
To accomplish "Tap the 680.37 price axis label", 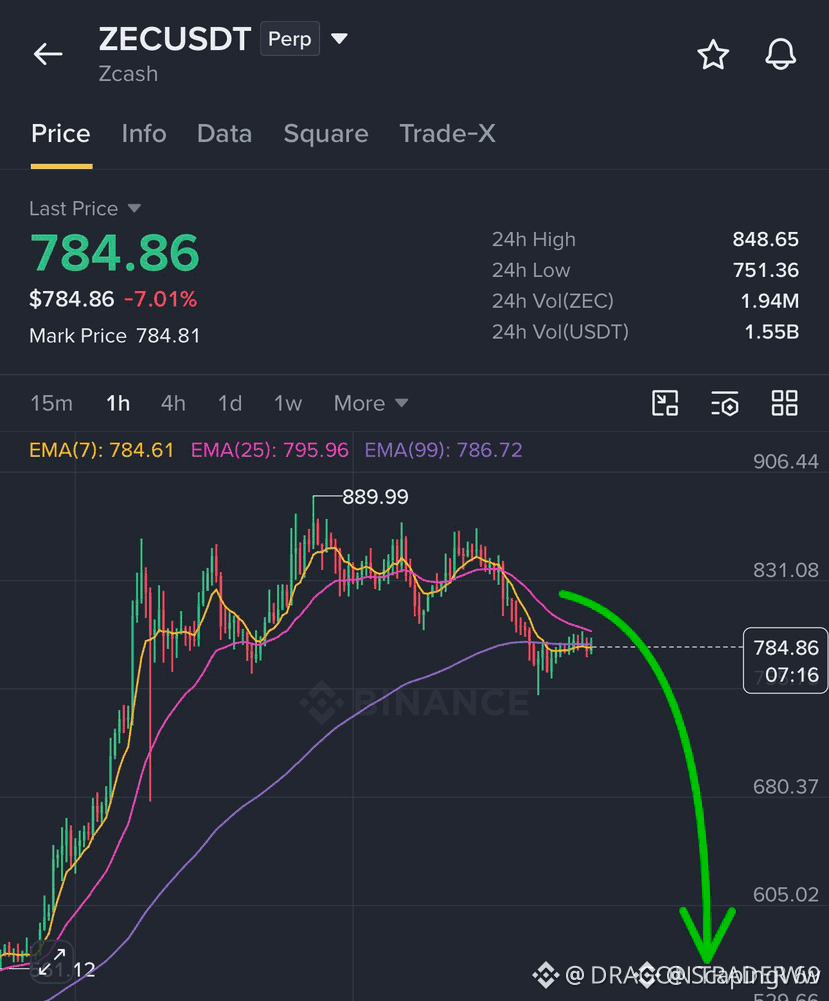I will pyautogui.click(x=786, y=786).
